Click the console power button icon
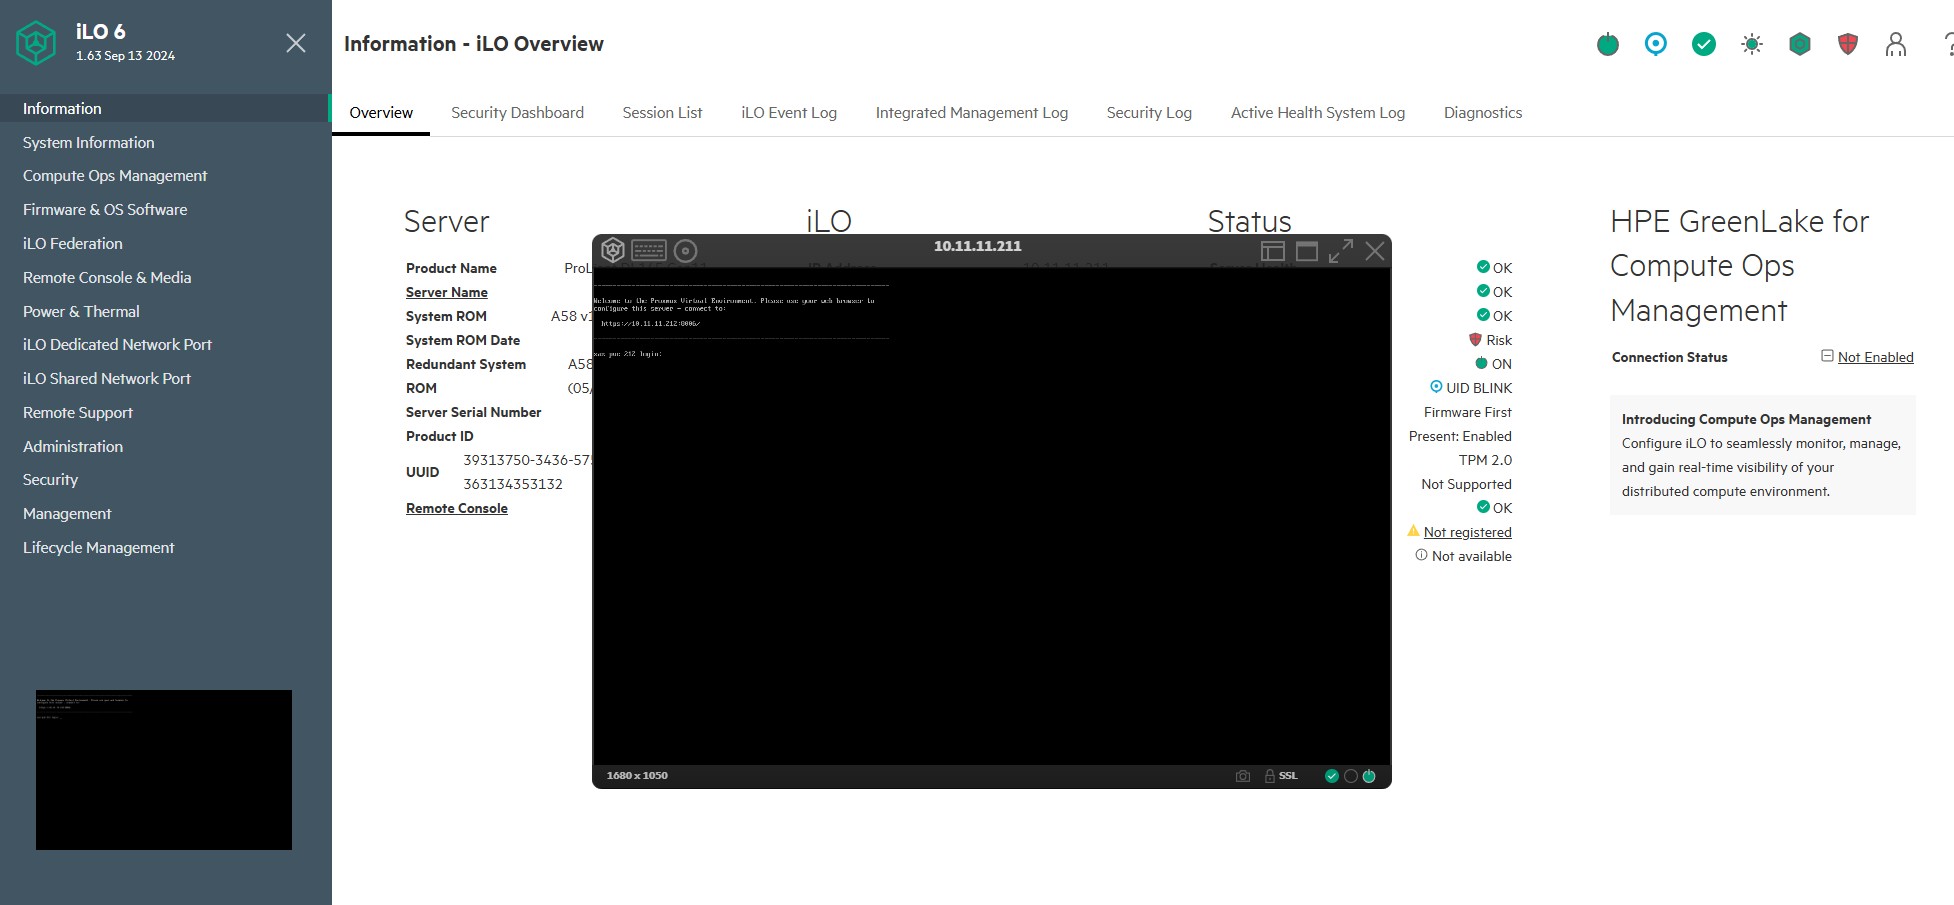 pyautogui.click(x=1369, y=776)
